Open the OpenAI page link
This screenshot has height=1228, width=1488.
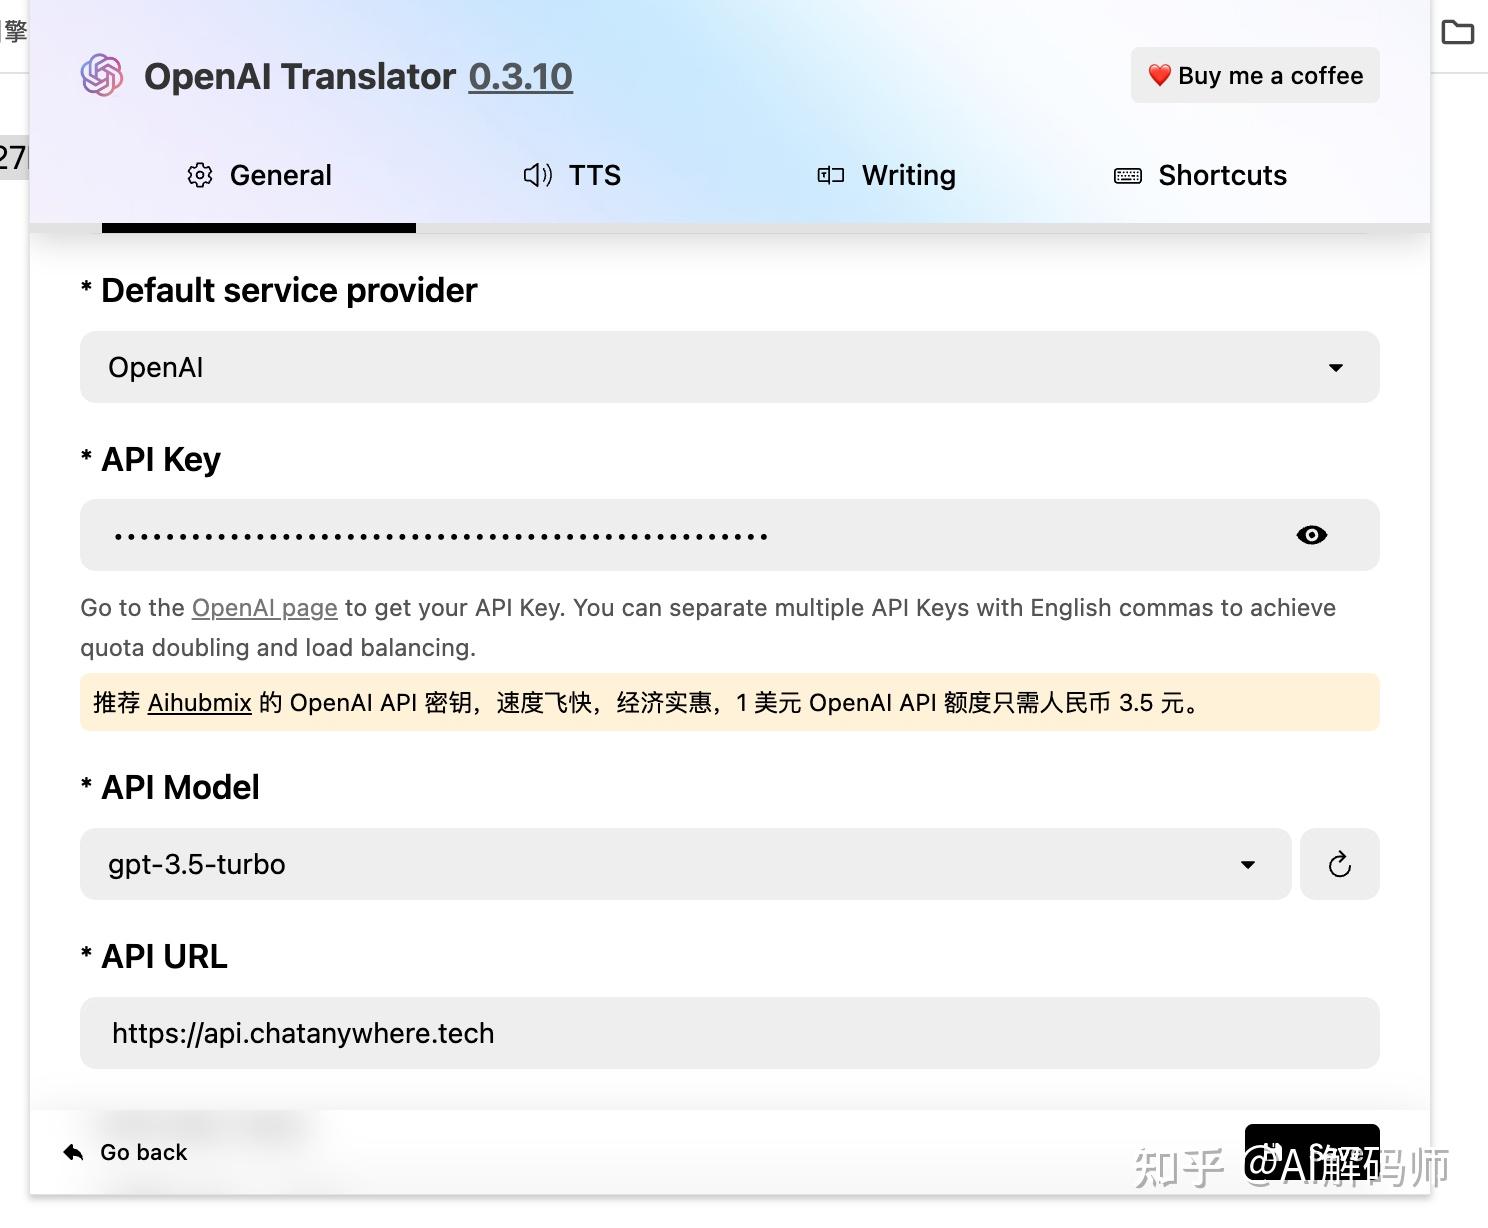263,607
